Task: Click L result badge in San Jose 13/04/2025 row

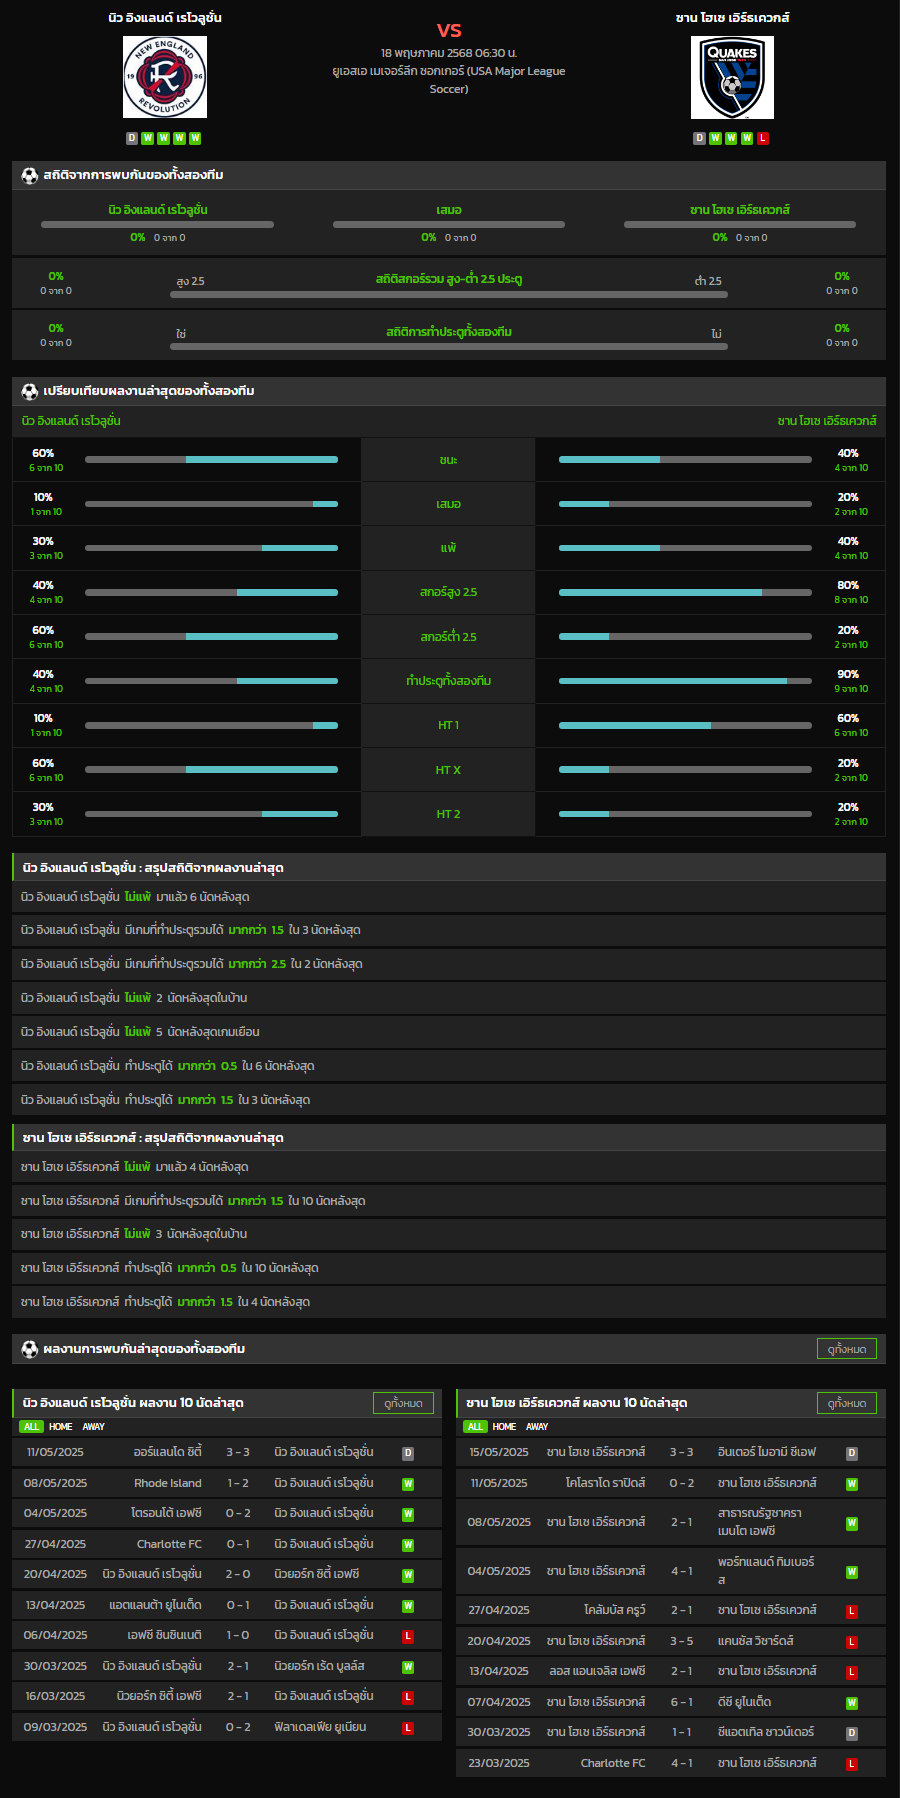Action: pyautogui.click(x=852, y=1672)
